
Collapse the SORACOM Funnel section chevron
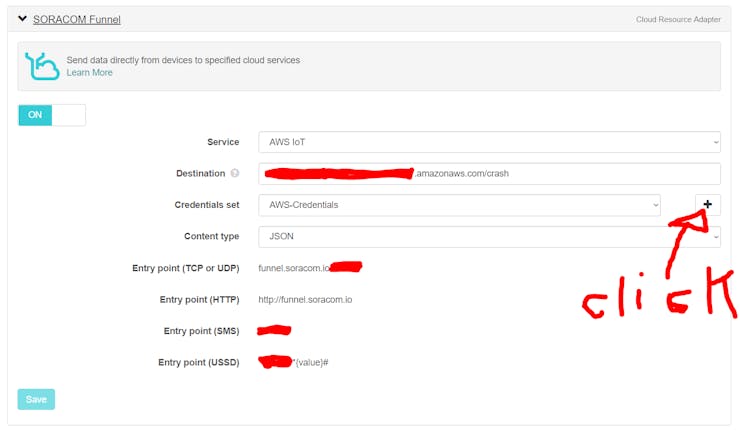pos(22,19)
